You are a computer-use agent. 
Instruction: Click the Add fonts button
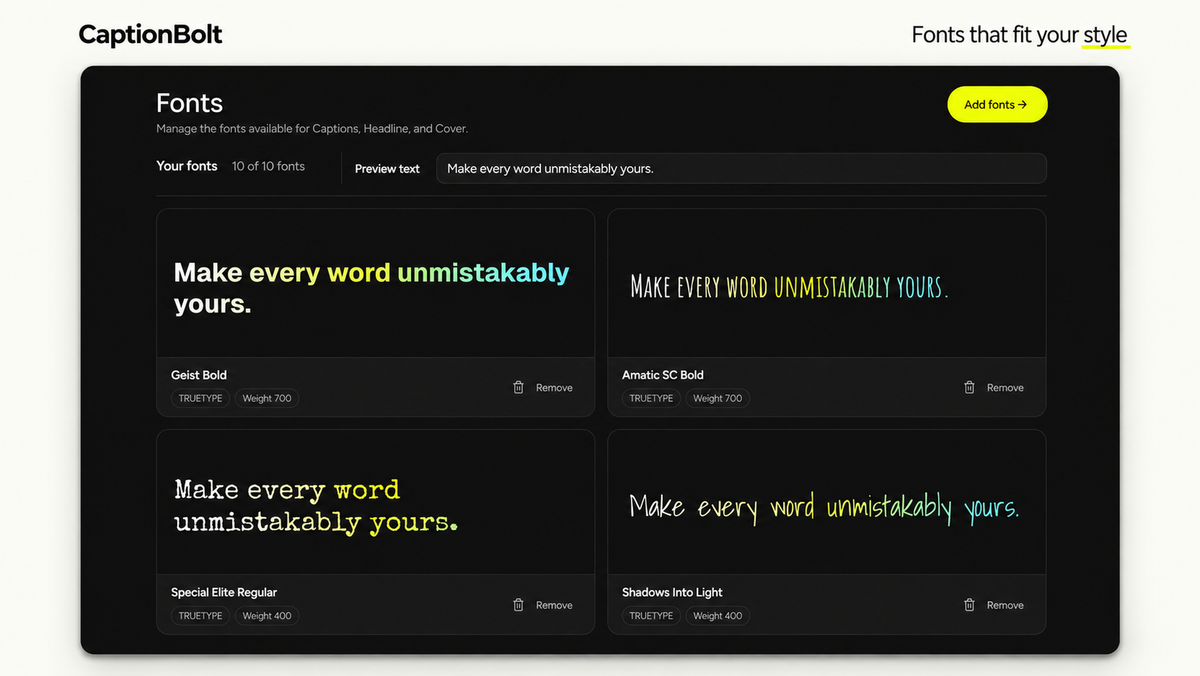(x=997, y=104)
